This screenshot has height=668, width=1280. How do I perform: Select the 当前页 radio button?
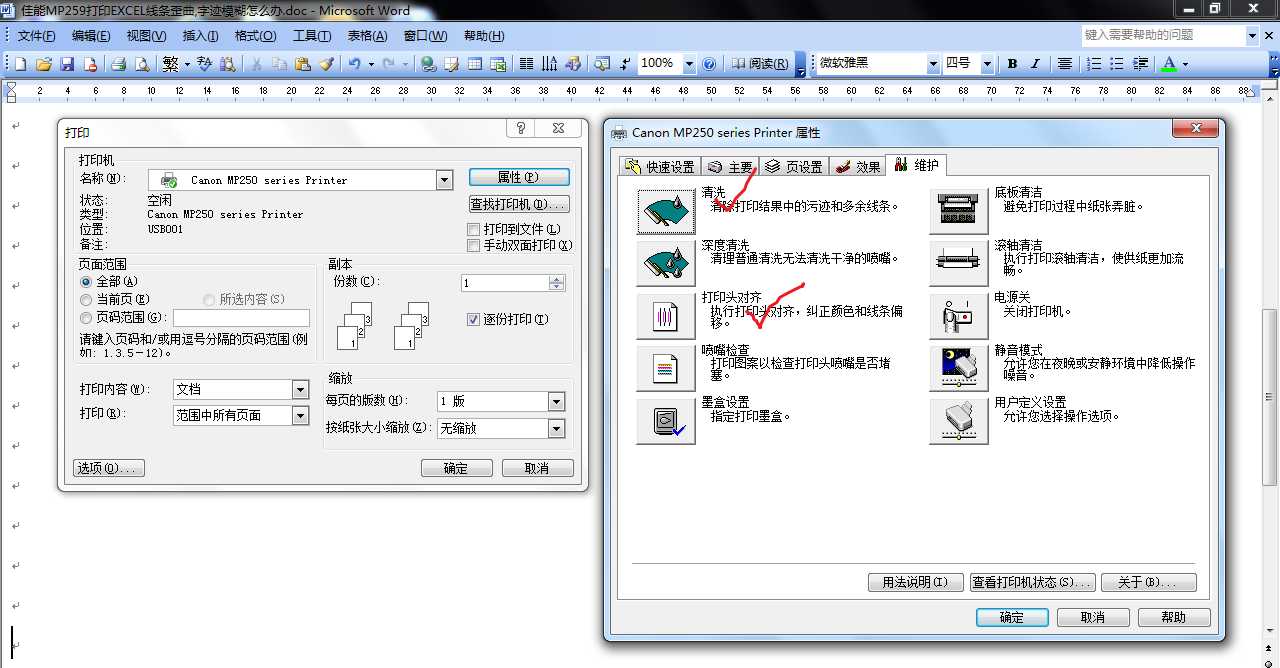pyautogui.click(x=86, y=299)
